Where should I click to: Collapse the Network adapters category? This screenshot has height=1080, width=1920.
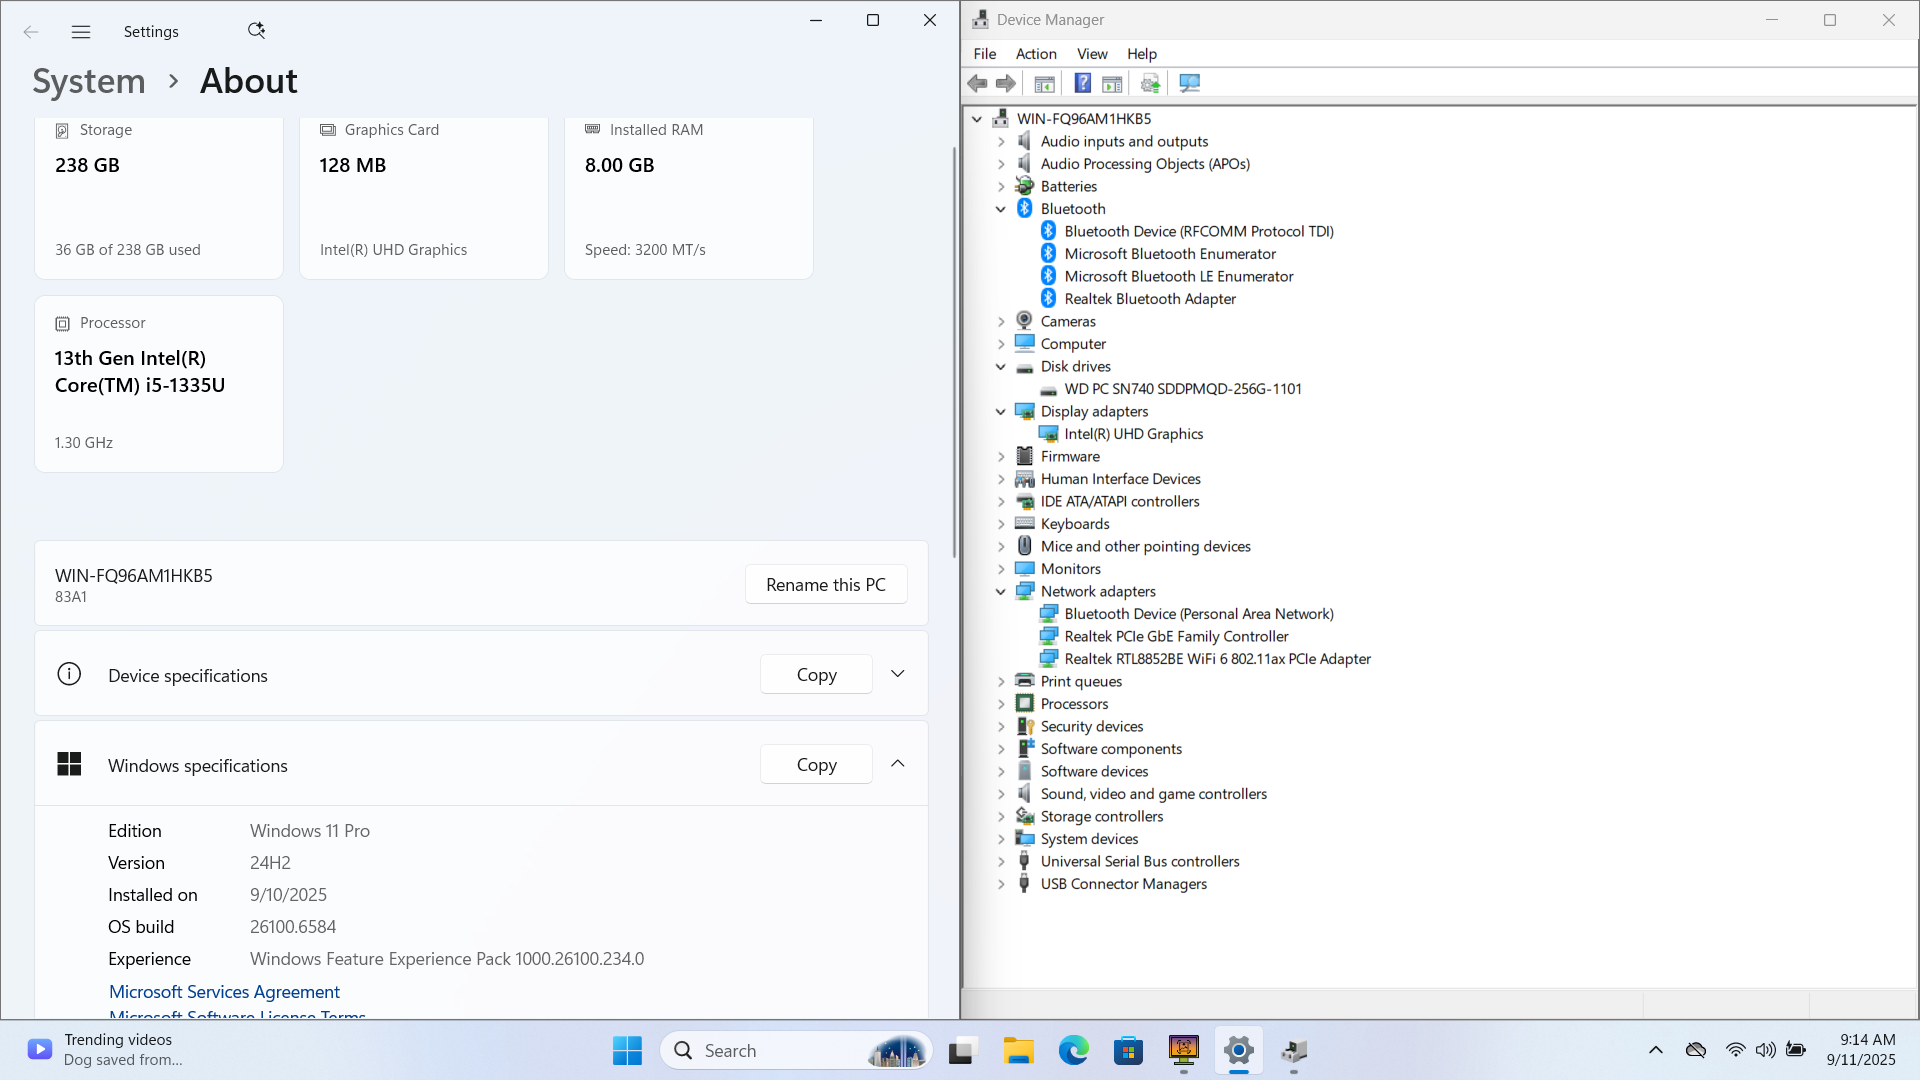tap(1001, 592)
